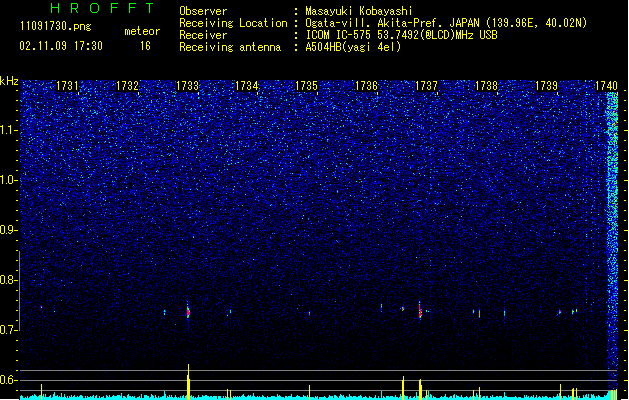
Task: Click the 0.7 frequency axis label
Action: [x=9, y=330]
